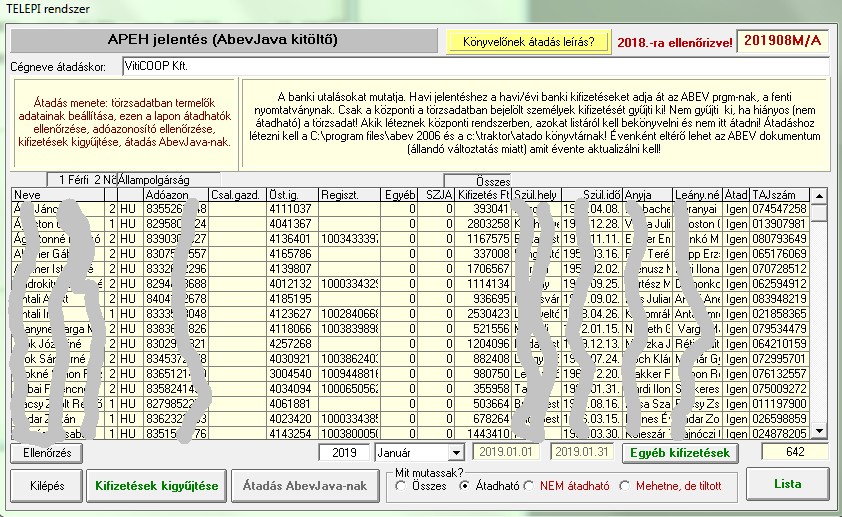Viewport: 842px width, 517px height.
Task: Click the SZJA column header
Action: tap(436, 195)
